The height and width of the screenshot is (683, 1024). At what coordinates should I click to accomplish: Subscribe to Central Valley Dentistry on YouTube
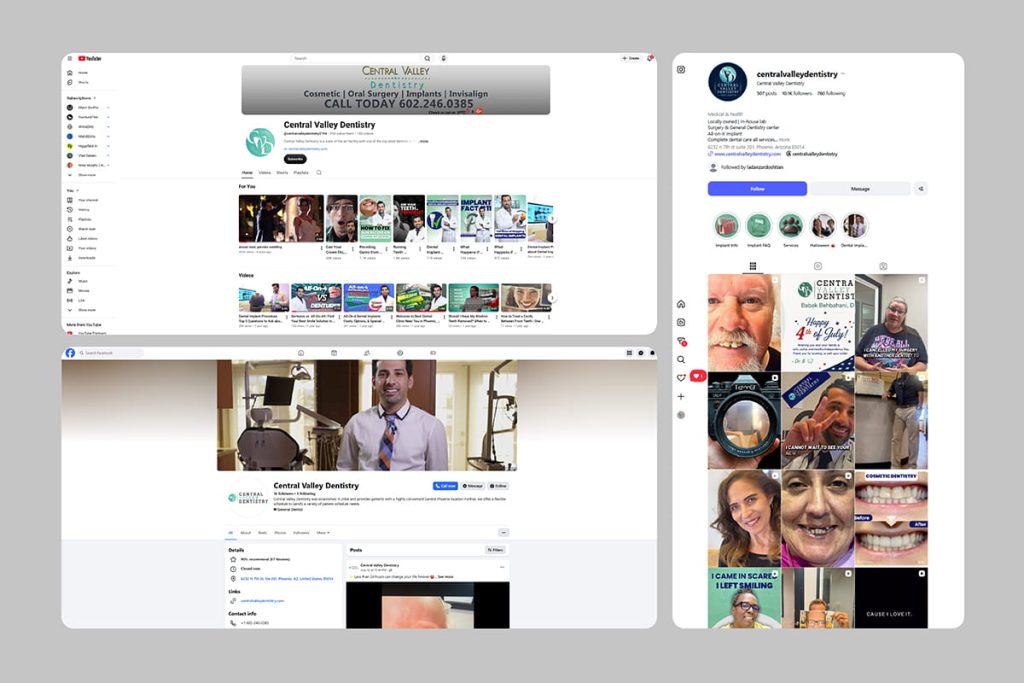(x=295, y=159)
